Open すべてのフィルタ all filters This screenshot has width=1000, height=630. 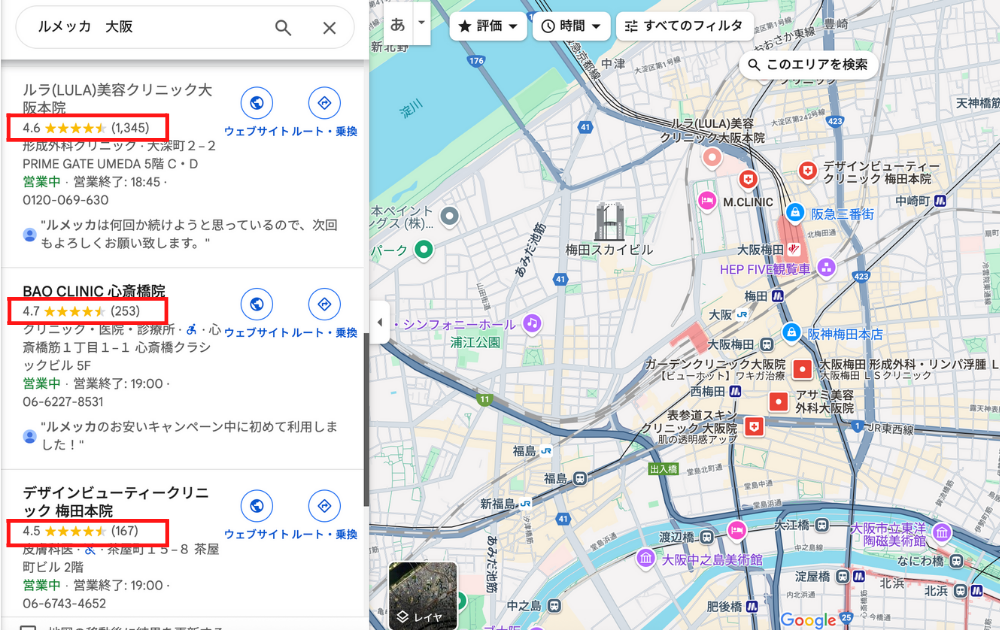685,26
